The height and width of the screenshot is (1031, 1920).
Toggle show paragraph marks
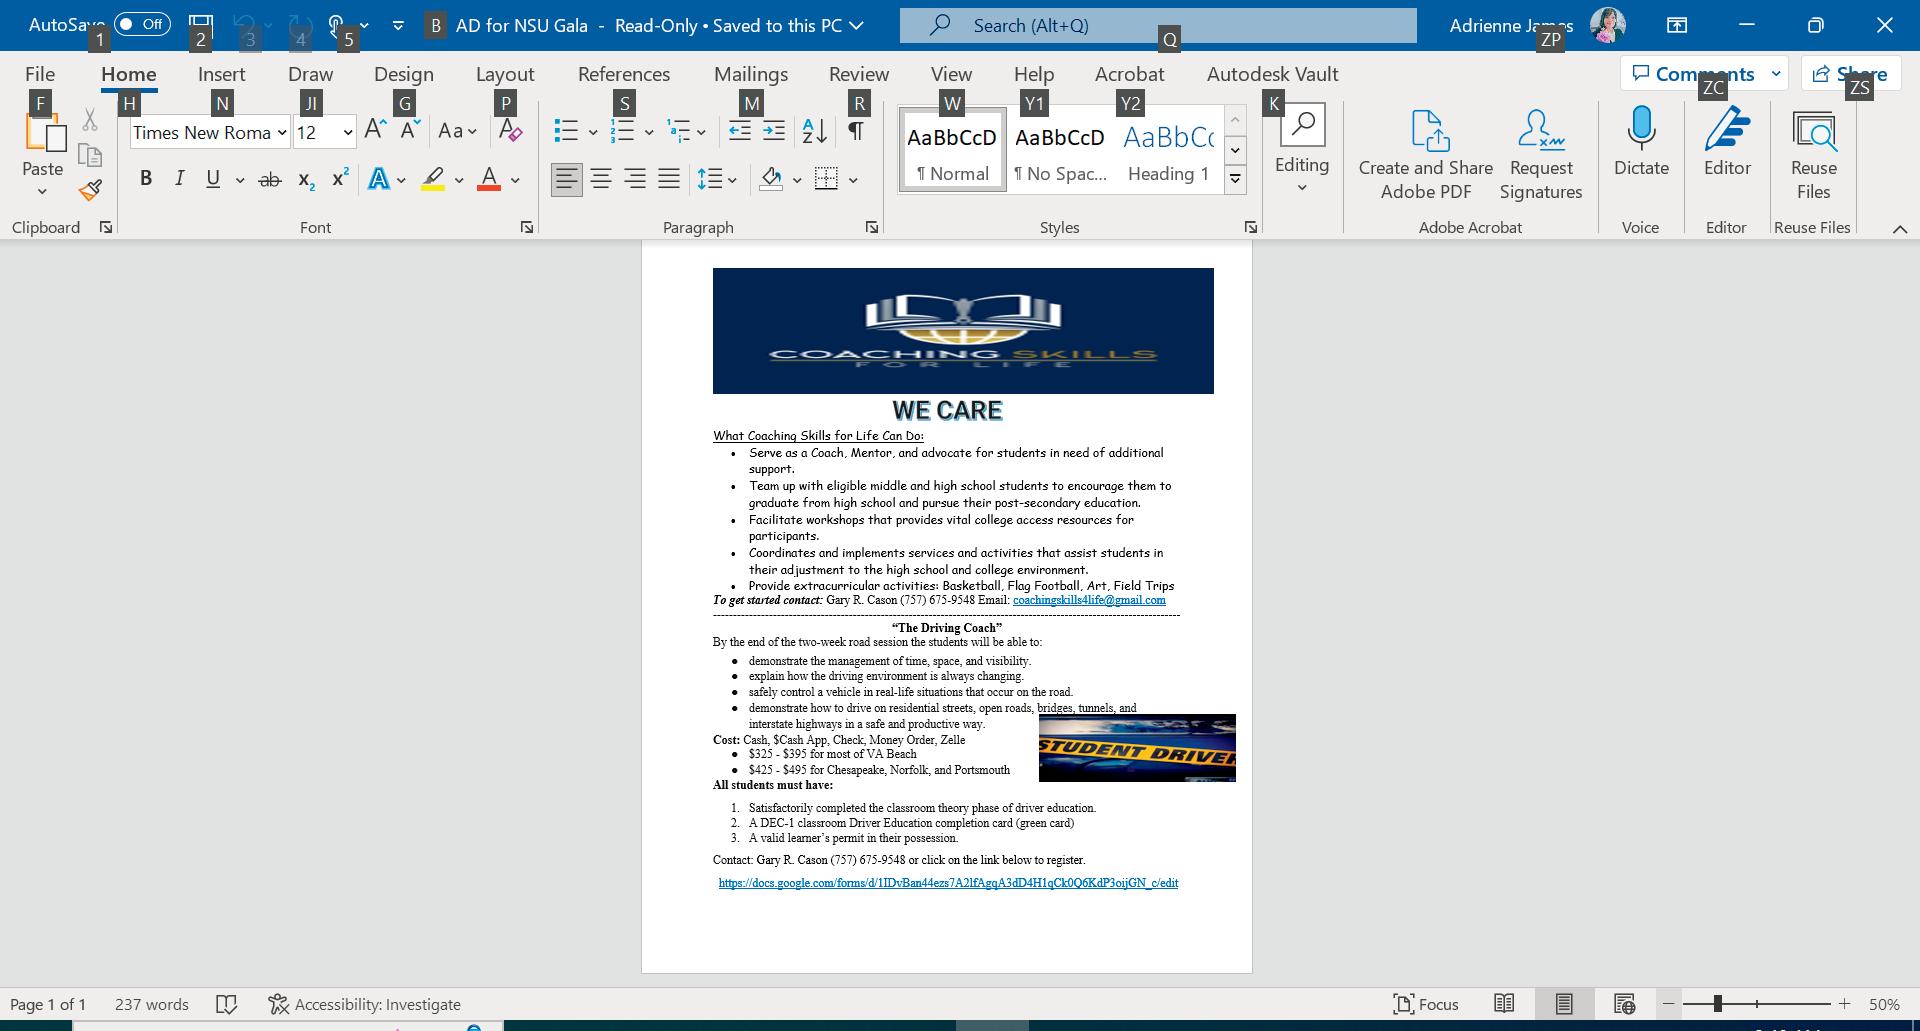(856, 131)
